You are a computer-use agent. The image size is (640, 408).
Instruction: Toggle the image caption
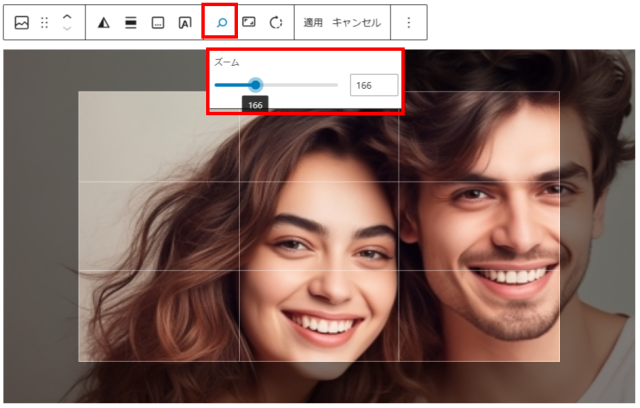(x=158, y=22)
